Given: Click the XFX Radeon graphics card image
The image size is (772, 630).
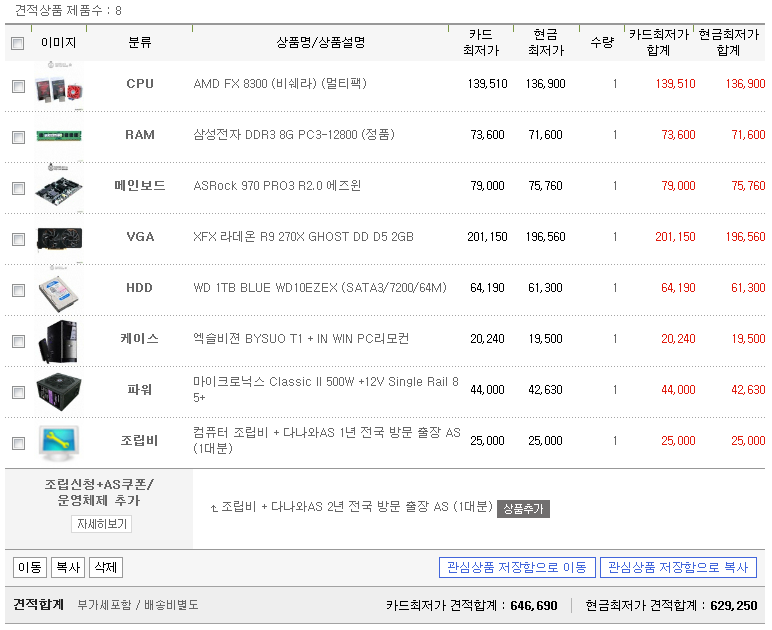Looking at the screenshot, I should 58,237.
